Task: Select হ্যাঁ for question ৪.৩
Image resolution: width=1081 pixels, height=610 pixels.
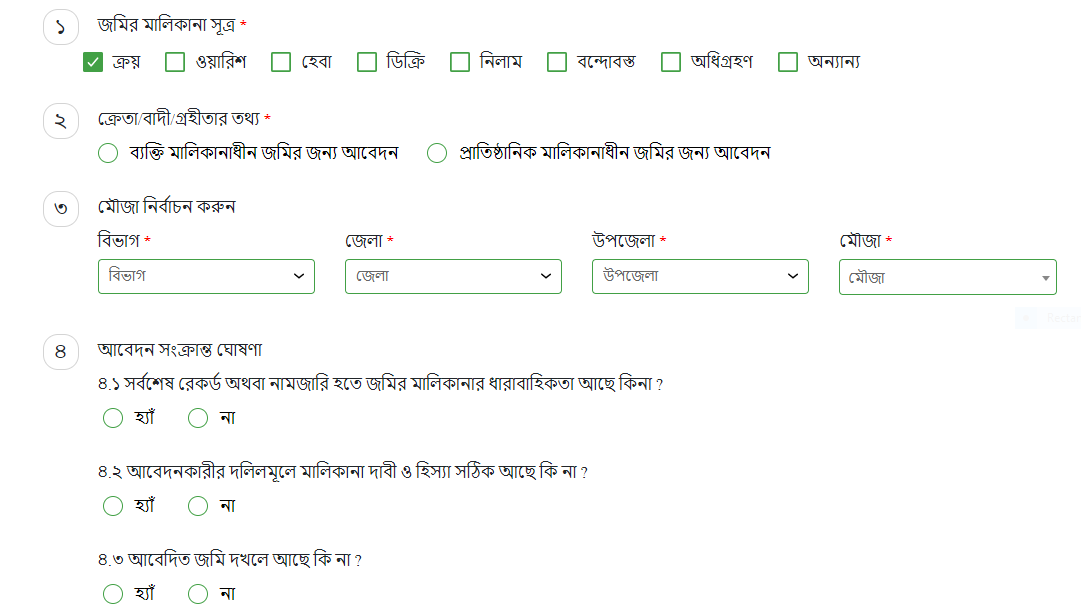Action: click(113, 593)
